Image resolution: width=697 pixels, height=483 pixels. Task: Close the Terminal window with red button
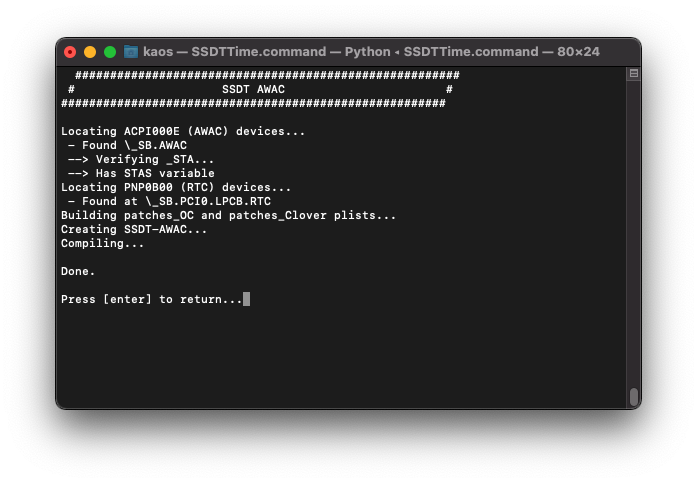point(70,51)
